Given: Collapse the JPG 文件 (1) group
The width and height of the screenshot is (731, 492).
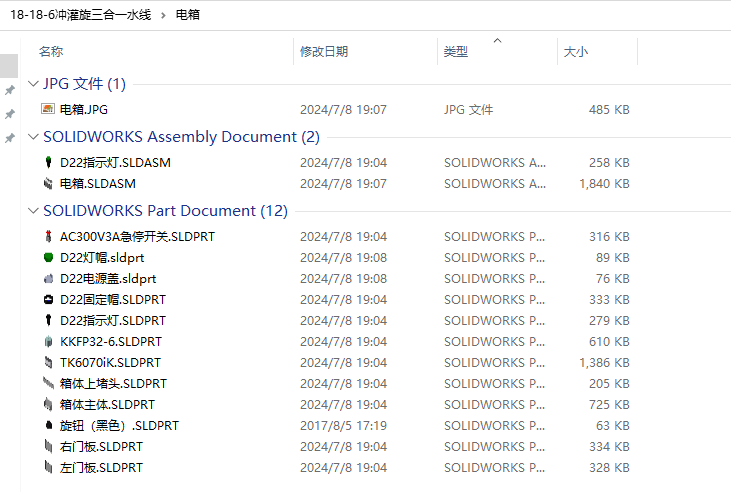Looking at the screenshot, I should pos(33,84).
